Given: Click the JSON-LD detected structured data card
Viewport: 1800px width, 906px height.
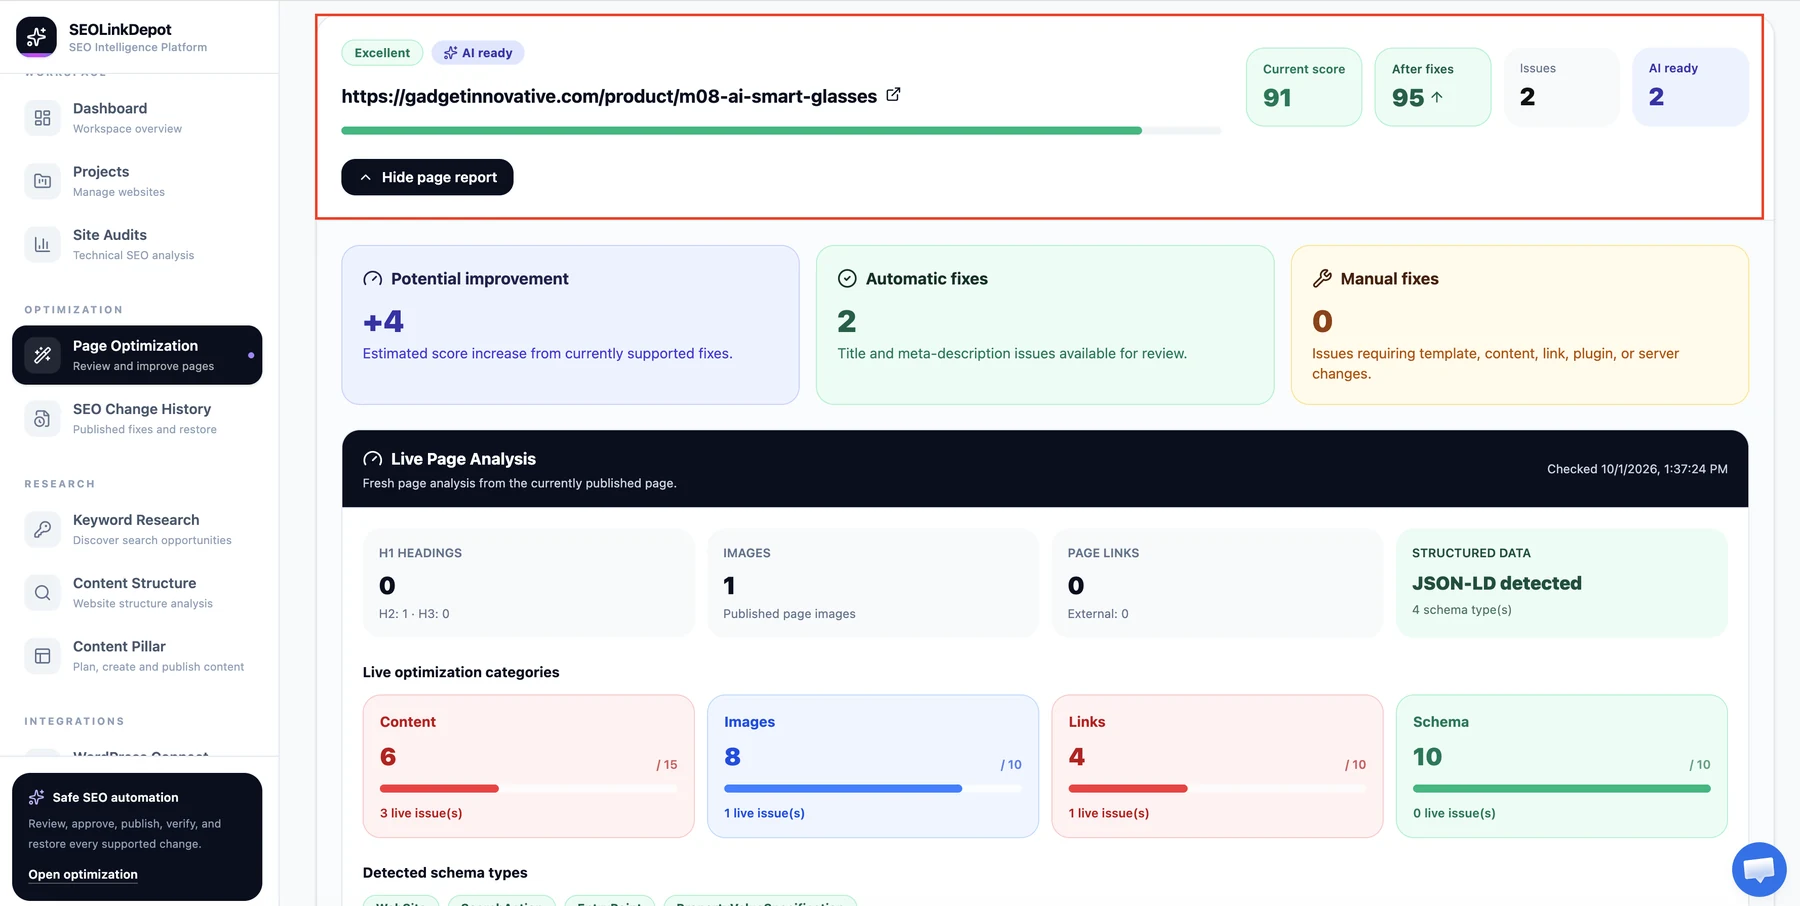Looking at the screenshot, I should point(1562,583).
